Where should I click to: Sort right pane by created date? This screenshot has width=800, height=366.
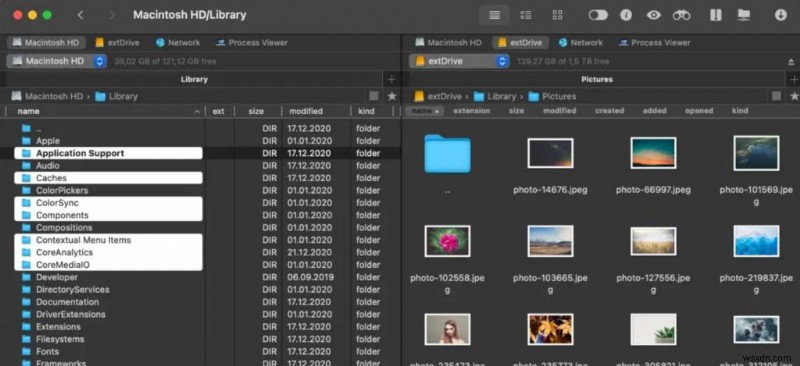pos(609,110)
